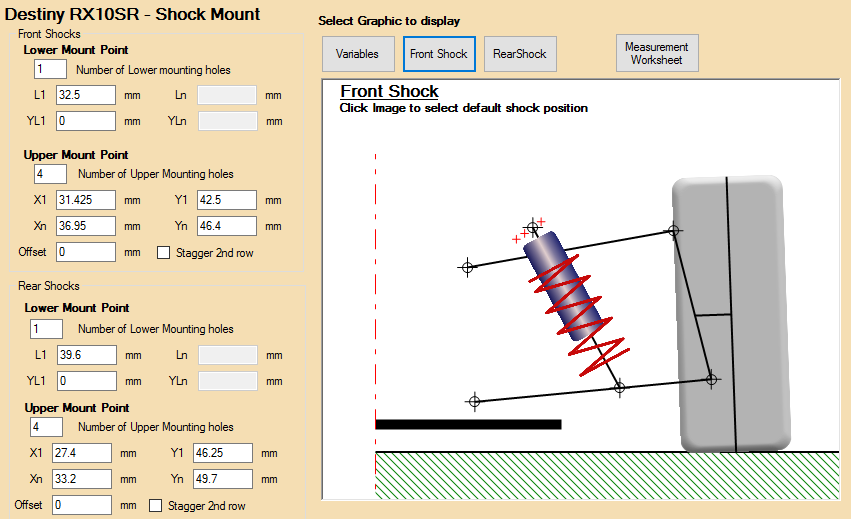
Task: Click lower arm inner pivot crosshair
Action: pos(474,401)
